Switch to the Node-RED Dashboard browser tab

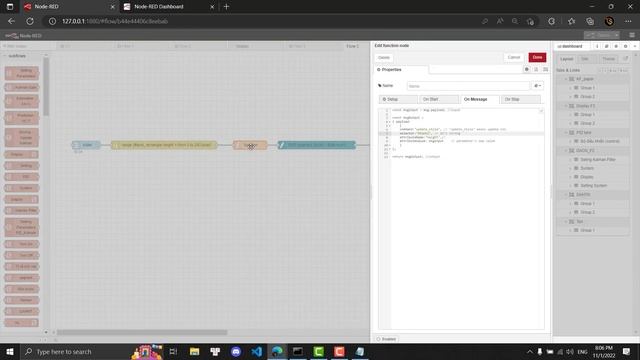coord(168,7)
